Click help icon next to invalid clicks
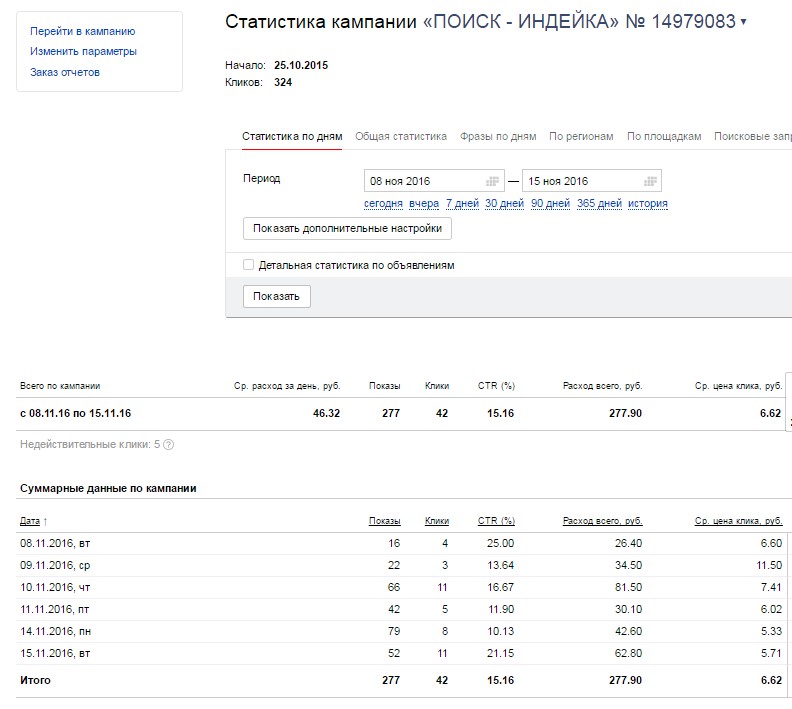 (168, 444)
